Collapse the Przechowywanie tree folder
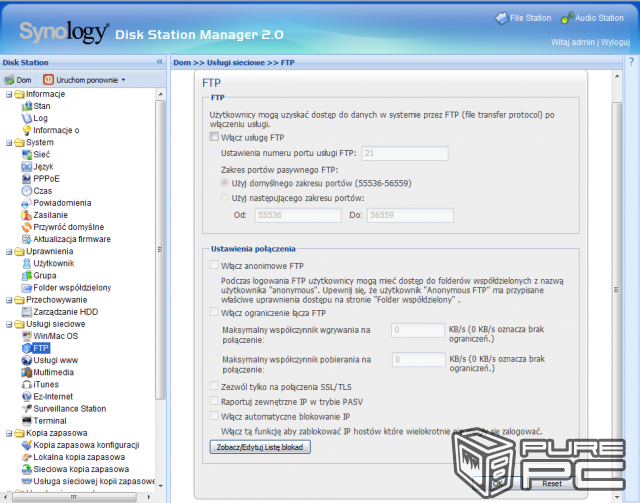The height and width of the screenshot is (503, 640). [9, 300]
